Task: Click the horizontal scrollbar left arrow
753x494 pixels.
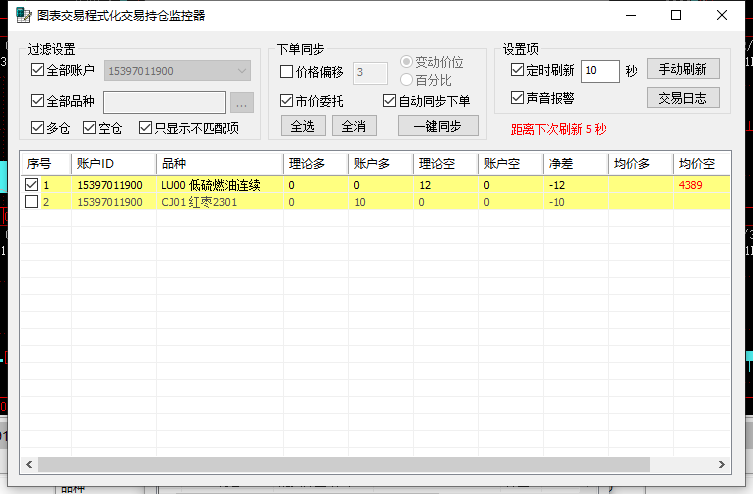Action: tap(30, 465)
